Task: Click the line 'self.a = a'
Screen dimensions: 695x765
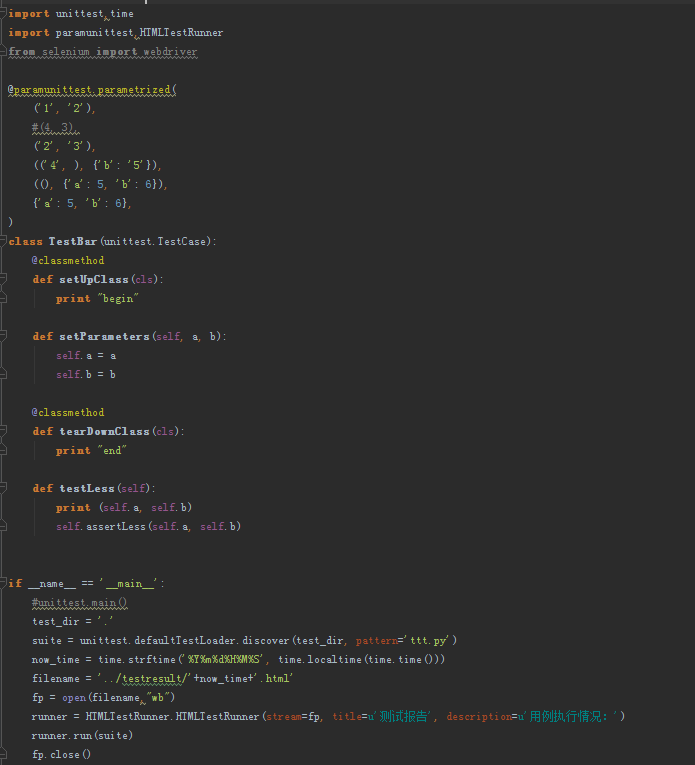Action: pyautogui.click(x=86, y=356)
